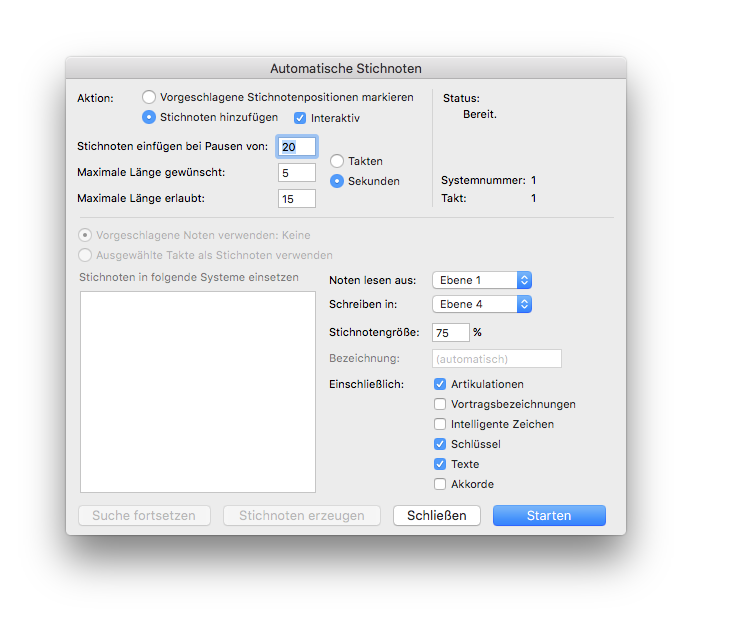Click the 'Systemnummer:' label text
This screenshot has height=626, width=738.
point(483,180)
